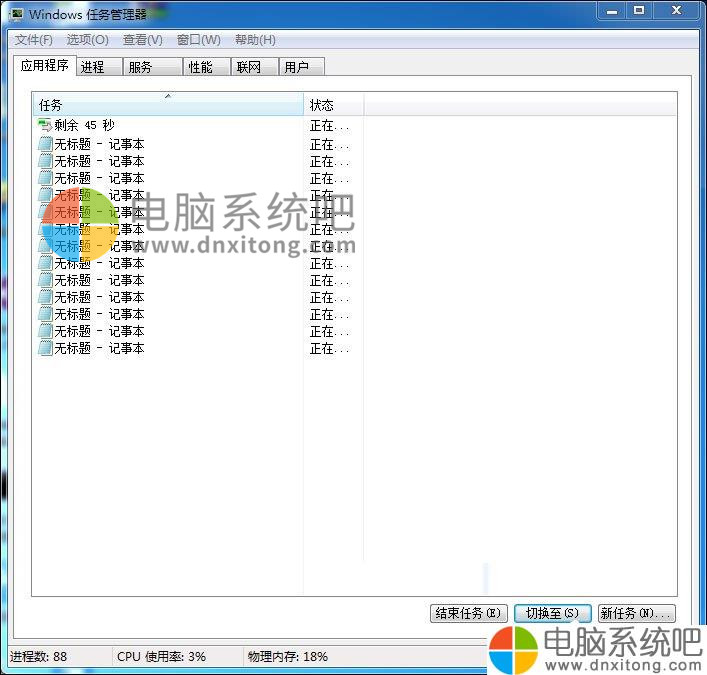Switch to the 应用程序 tab

click(x=44, y=66)
